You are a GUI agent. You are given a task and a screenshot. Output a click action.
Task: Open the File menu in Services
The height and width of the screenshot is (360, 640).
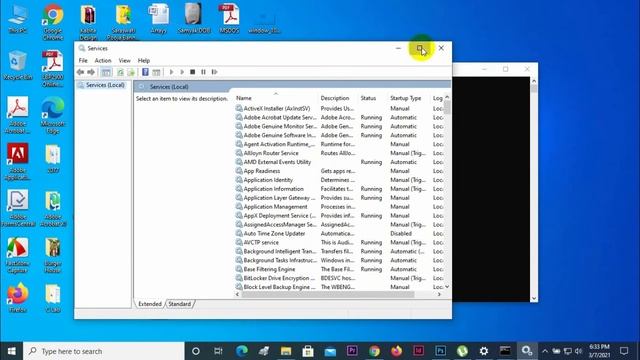pos(83,60)
